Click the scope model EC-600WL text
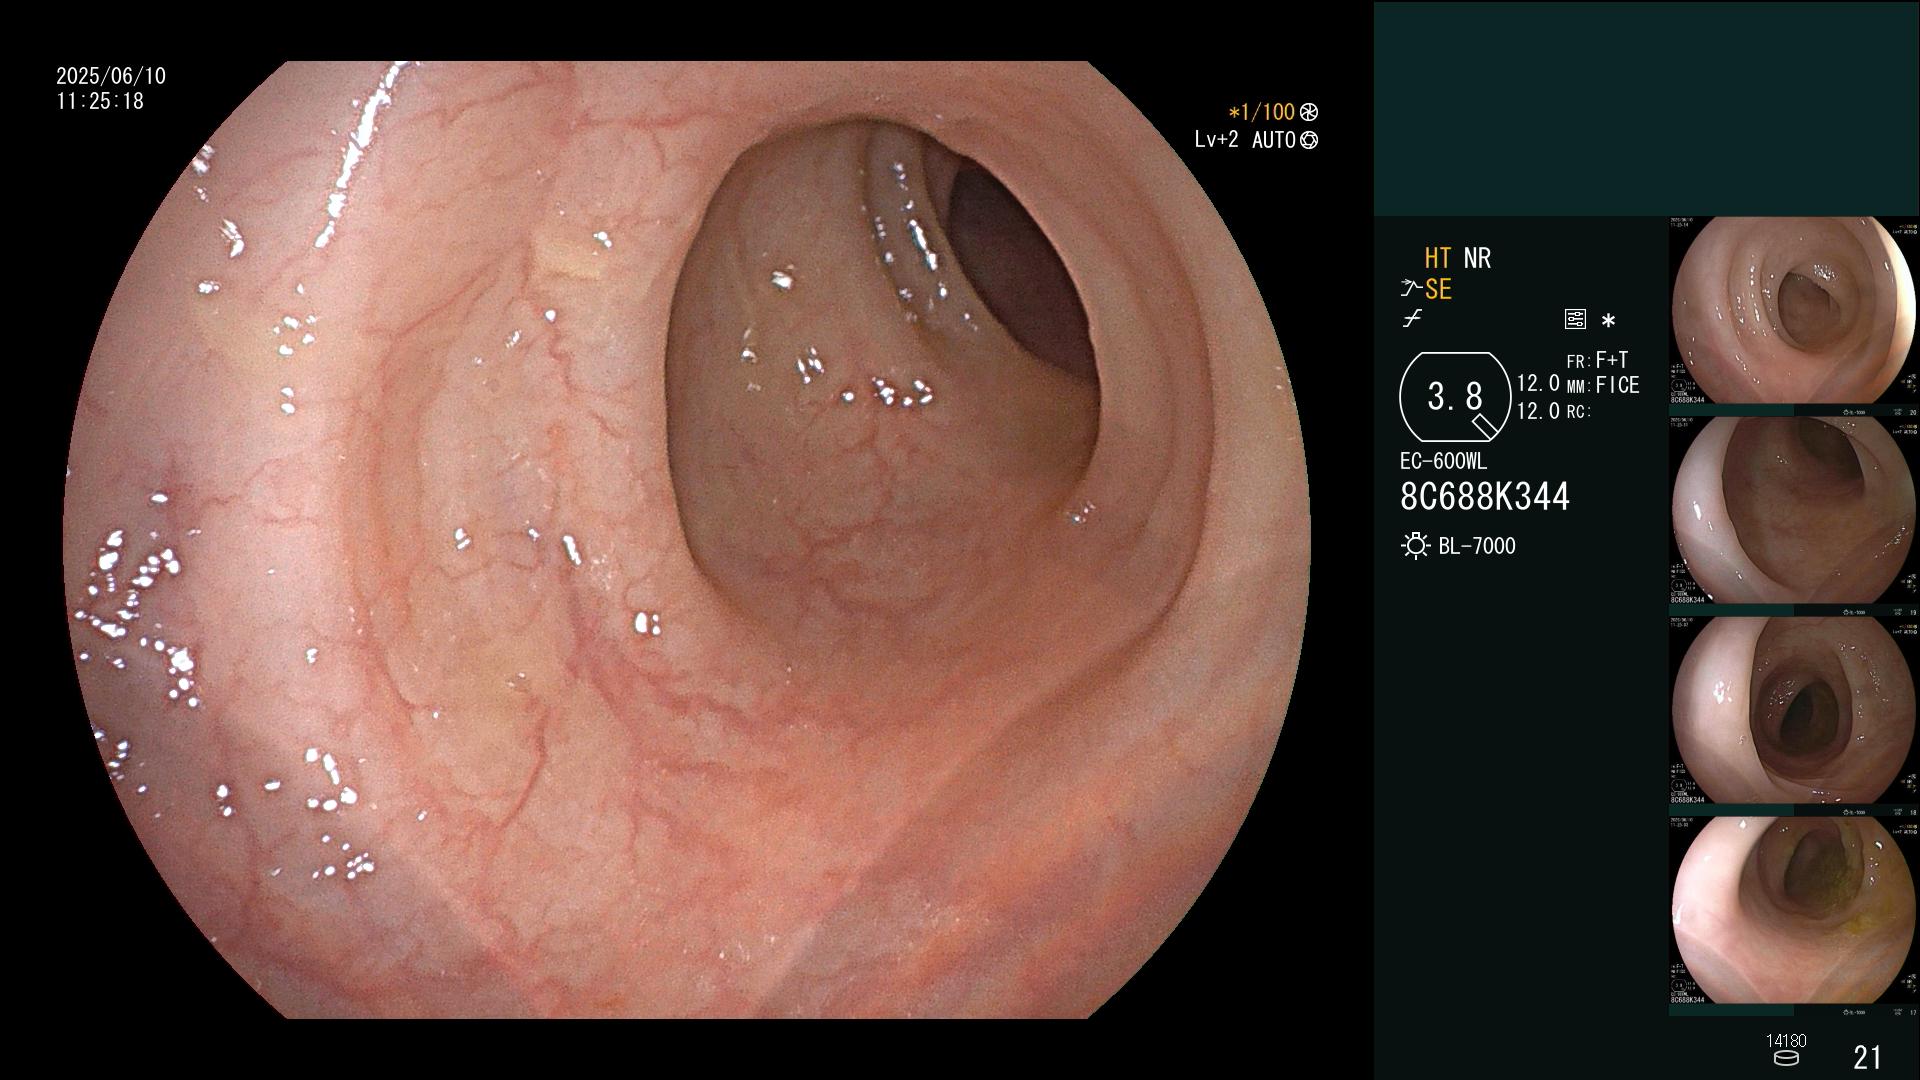The width and height of the screenshot is (1920, 1080). (x=1443, y=461)
